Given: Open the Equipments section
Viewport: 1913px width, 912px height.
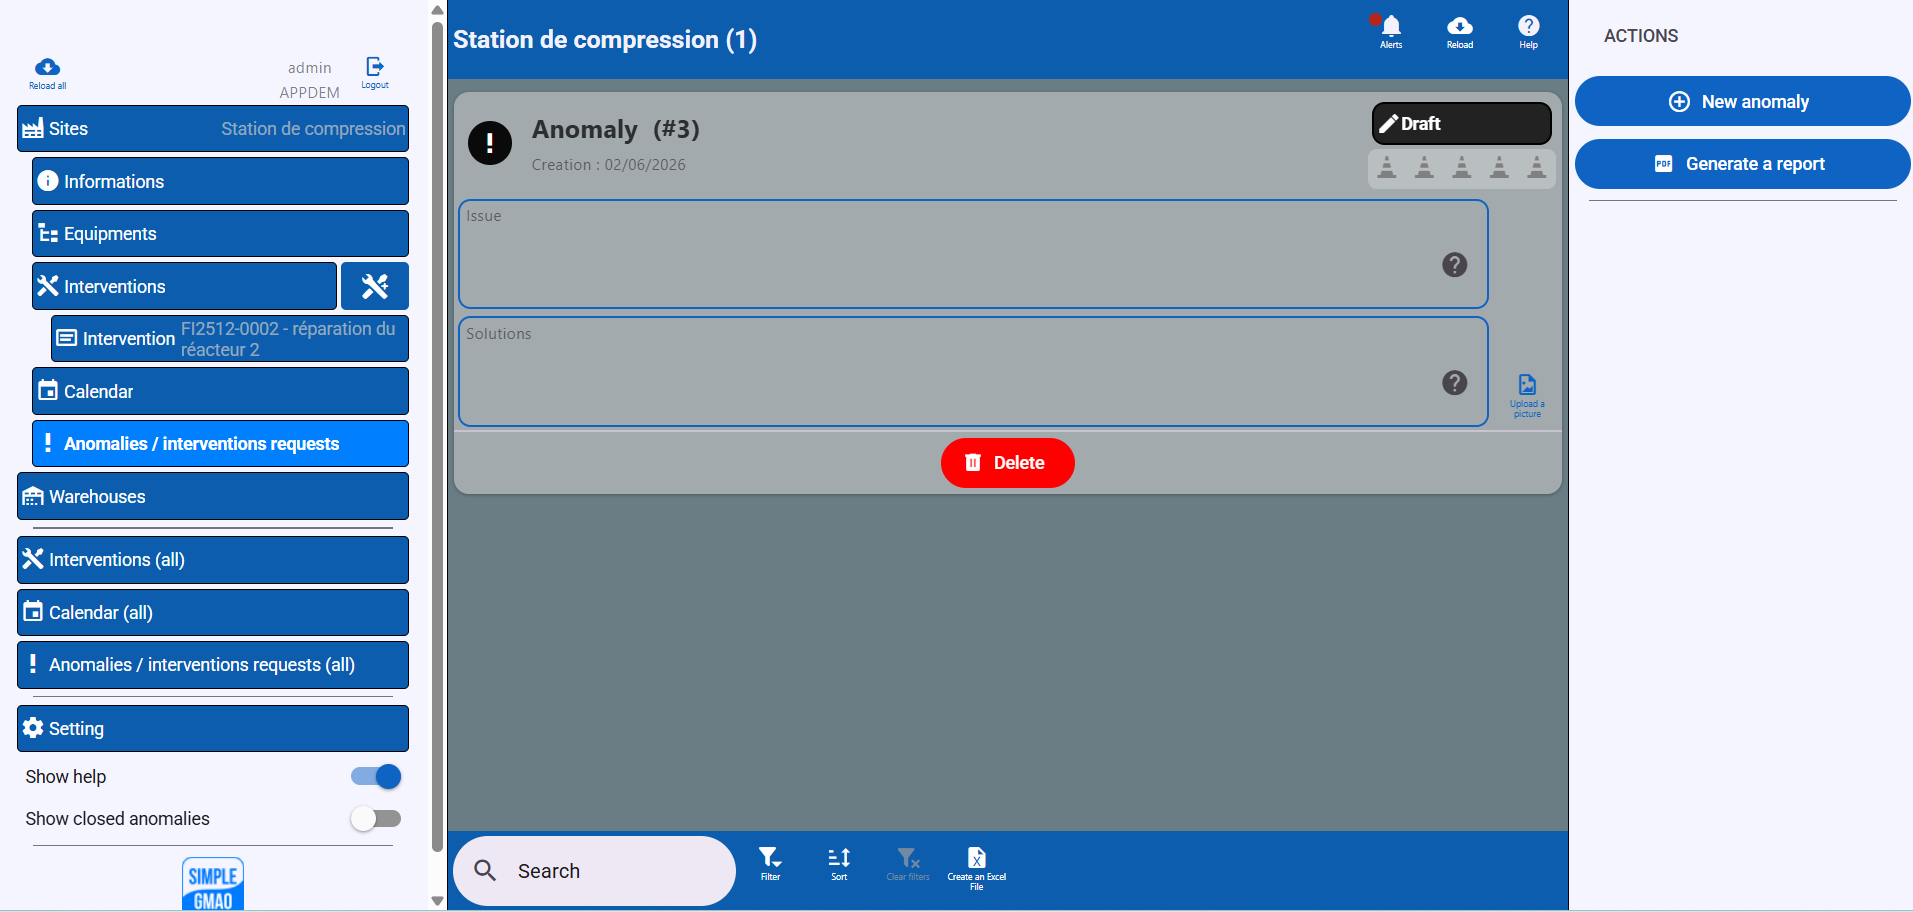Looking at the screenshot, I should [220, 233].
